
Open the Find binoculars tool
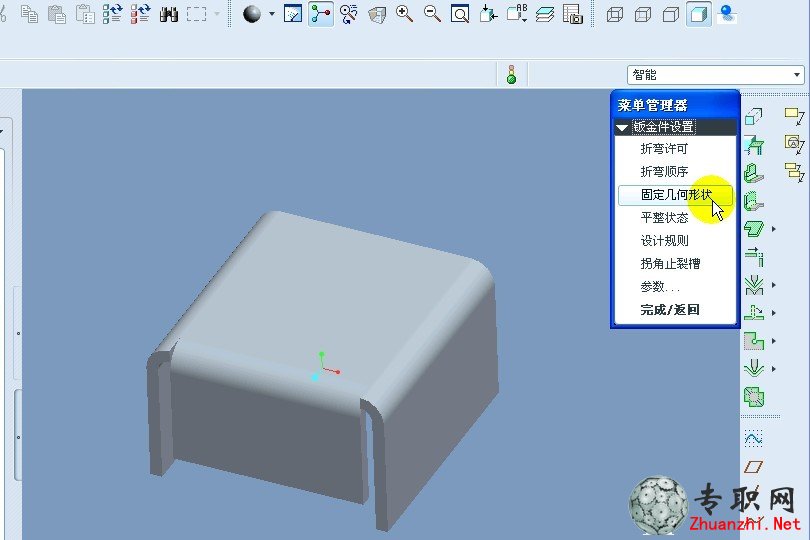pyautogui.click(x=168, y=14)
